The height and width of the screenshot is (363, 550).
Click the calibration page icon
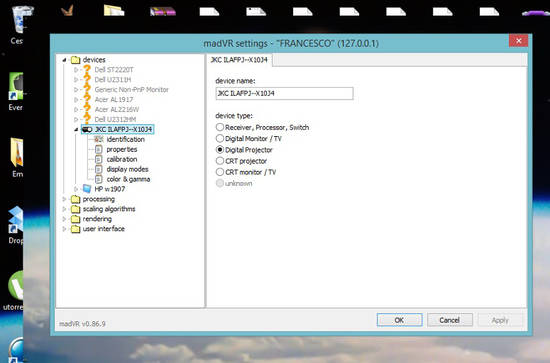(x=99, y=160)
